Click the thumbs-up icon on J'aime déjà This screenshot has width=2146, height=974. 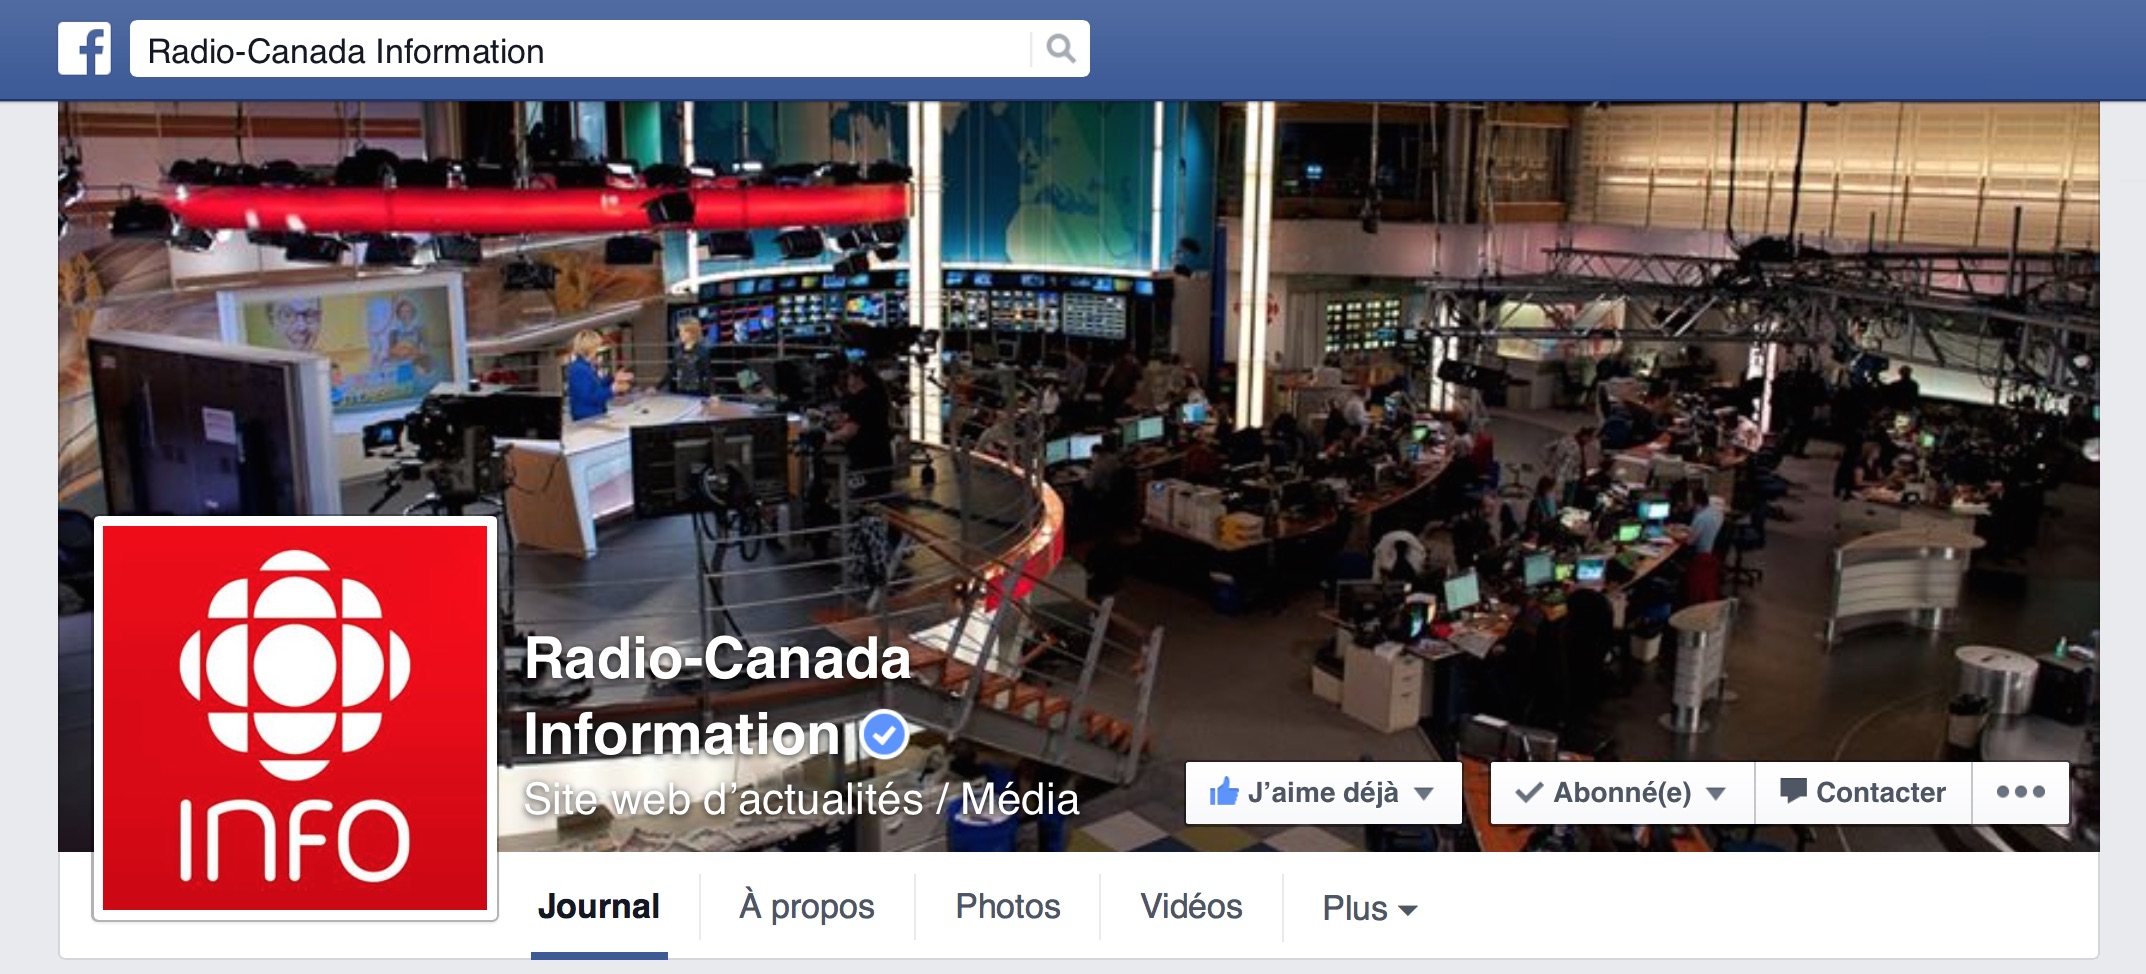1224,792
